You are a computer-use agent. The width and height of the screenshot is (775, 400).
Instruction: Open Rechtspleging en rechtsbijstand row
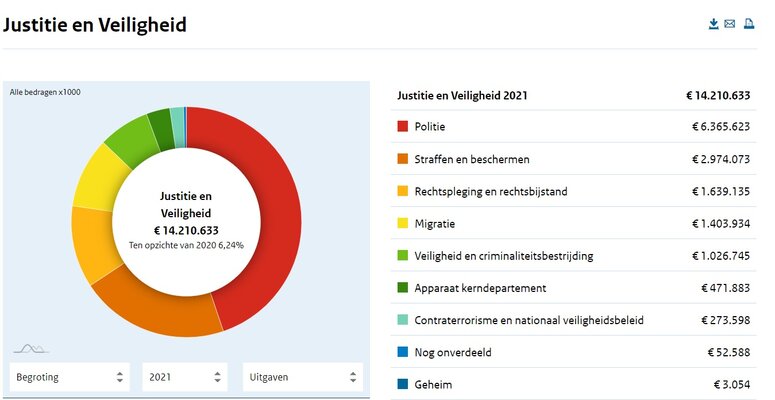(x=573, y=191)
